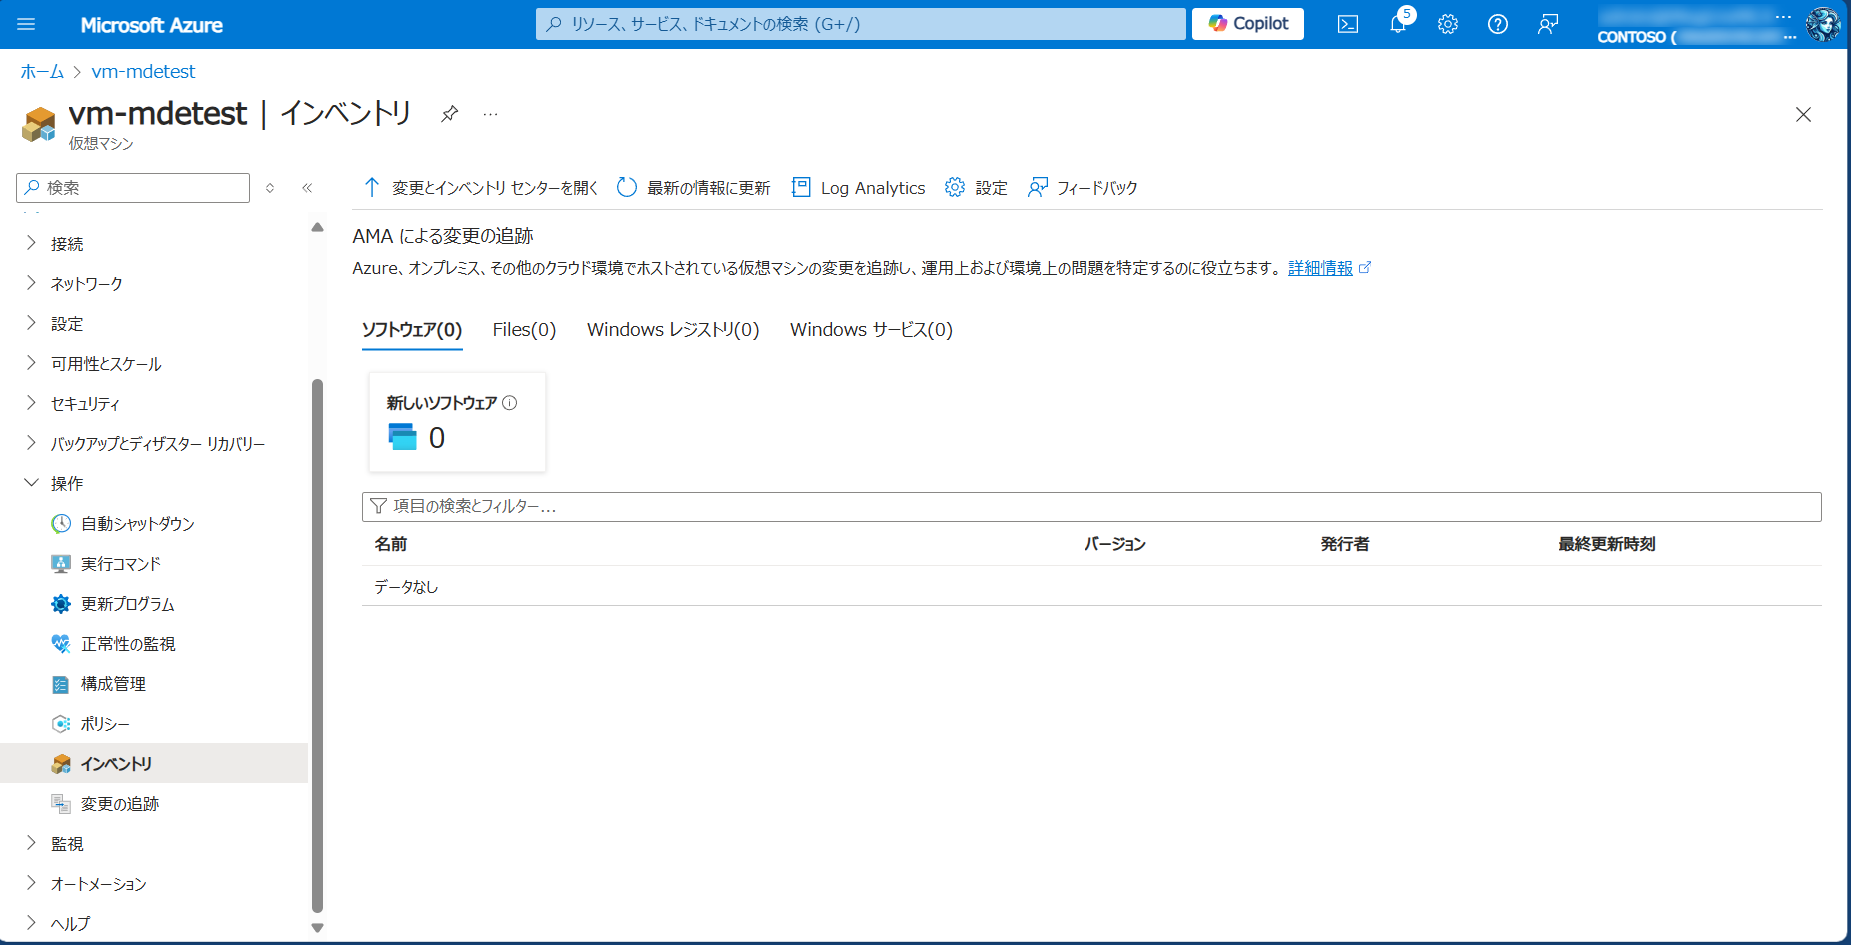Click the Copilot button
Viewport: 1851px width, 945px height.
pyautogui.click(x=1247, y=24)
